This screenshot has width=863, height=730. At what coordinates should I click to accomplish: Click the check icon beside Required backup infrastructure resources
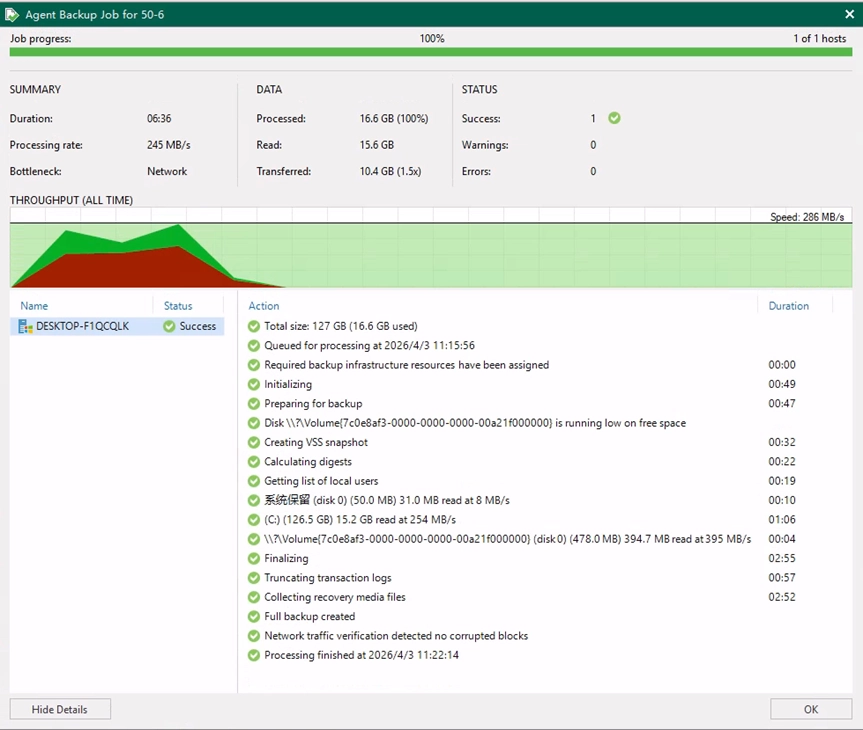point(254,365)
